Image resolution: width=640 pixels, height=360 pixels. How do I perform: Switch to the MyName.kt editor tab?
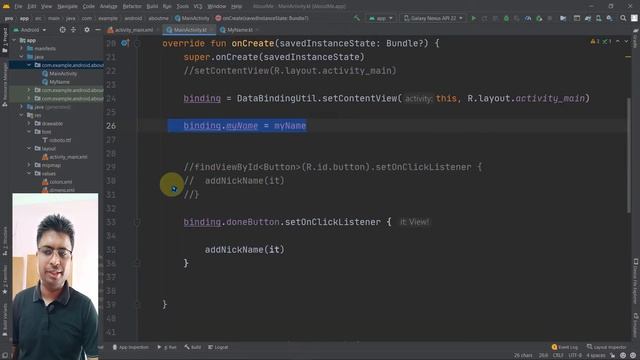click(x=238, y=30)
